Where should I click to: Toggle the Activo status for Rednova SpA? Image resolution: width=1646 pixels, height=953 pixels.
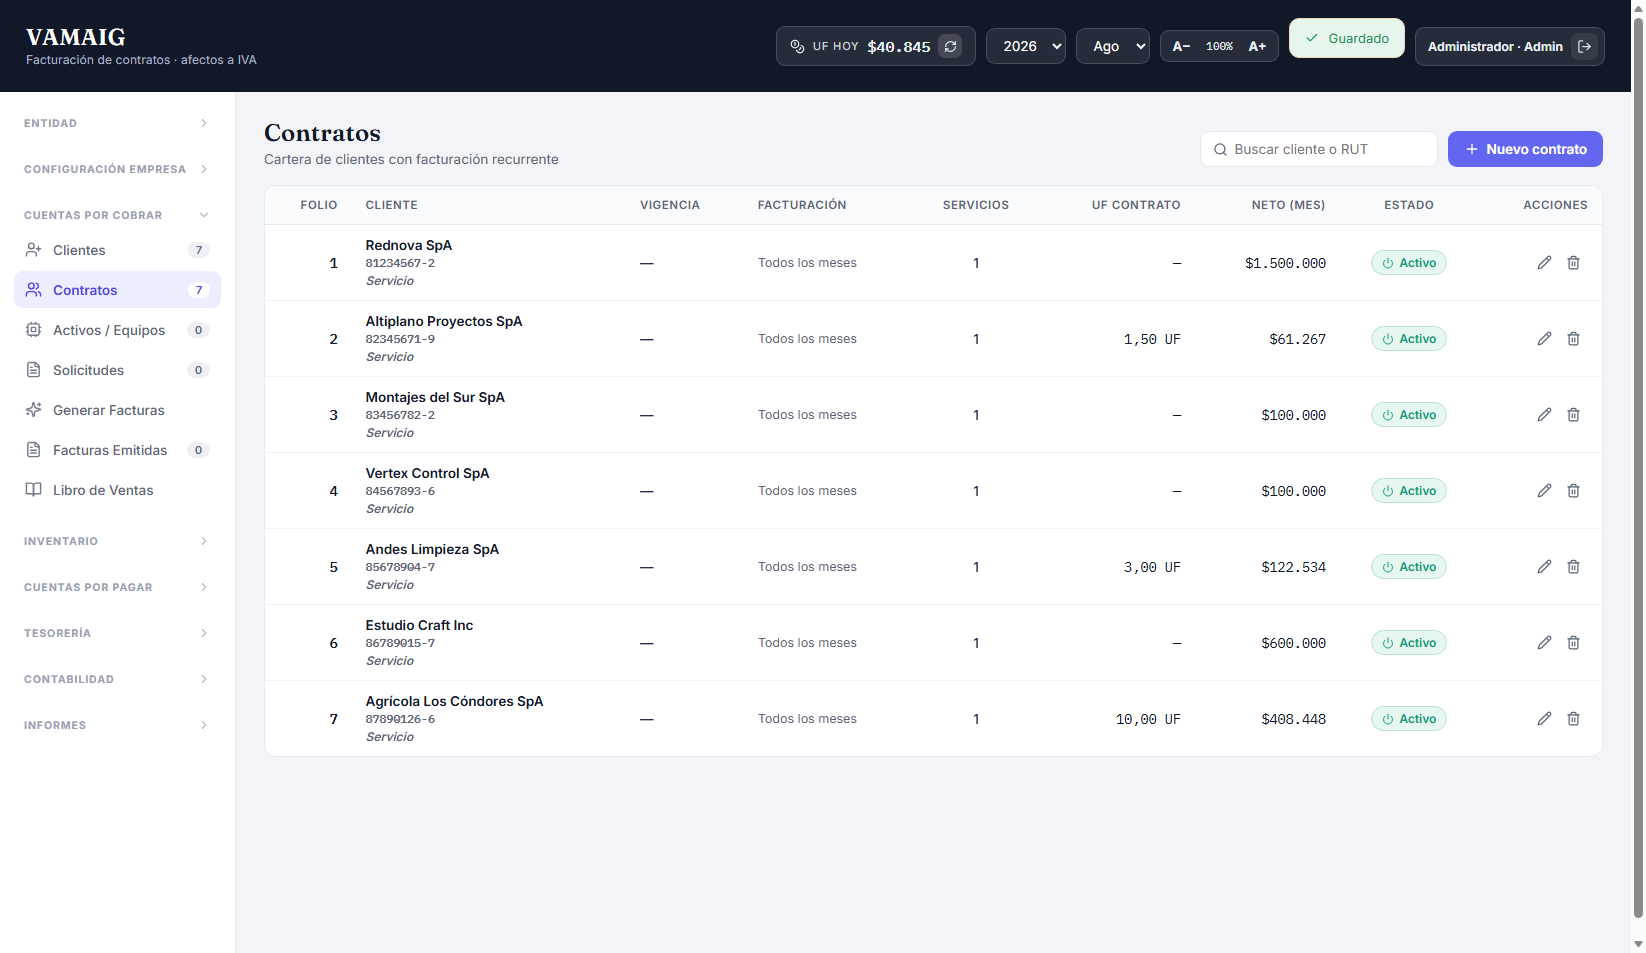pos(1408,263)
